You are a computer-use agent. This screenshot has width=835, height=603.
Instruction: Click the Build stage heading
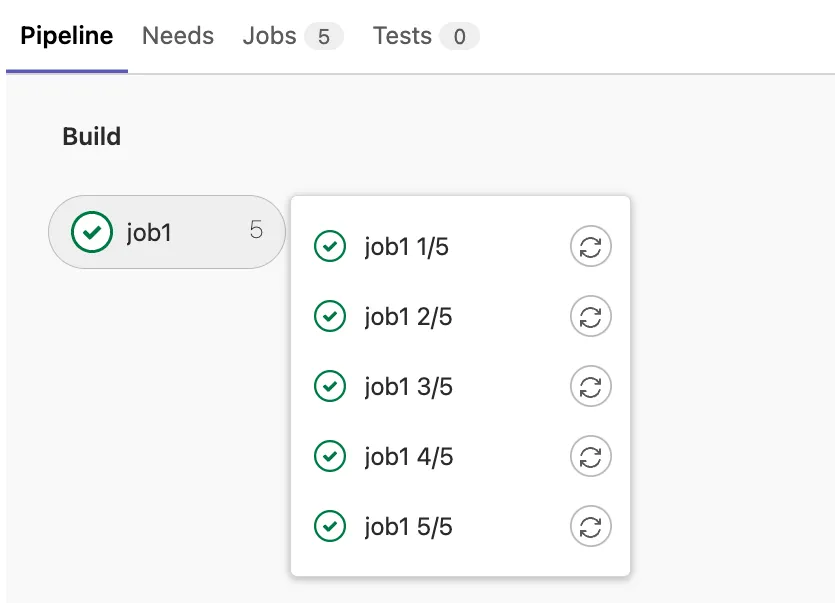(92, 137)
